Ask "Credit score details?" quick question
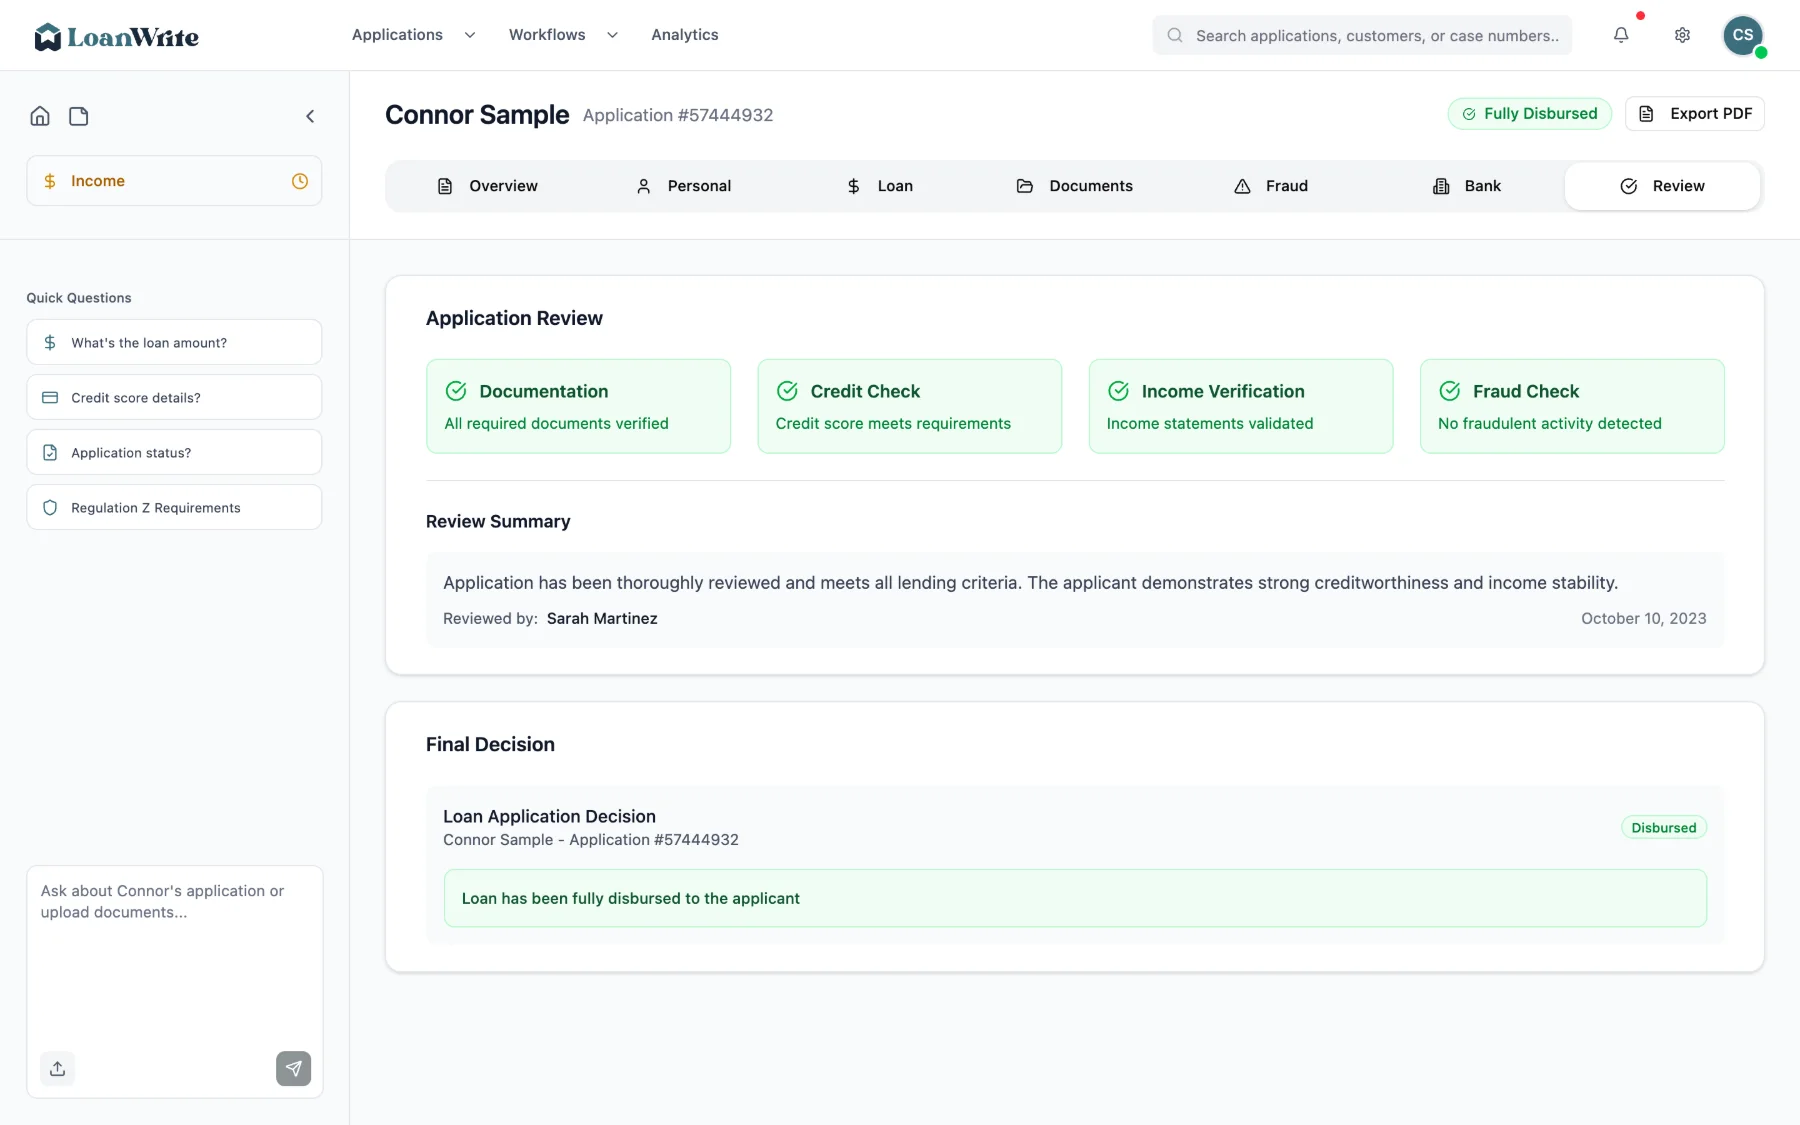Image resolution: width=1800 pixels, height=1125 pixels. [x=174, y=397]
